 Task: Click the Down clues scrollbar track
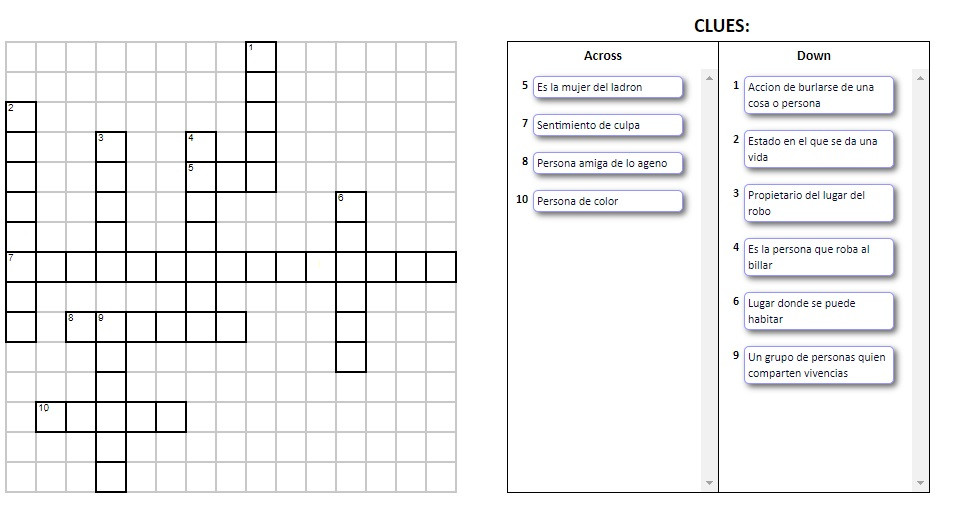click(920, 280)
